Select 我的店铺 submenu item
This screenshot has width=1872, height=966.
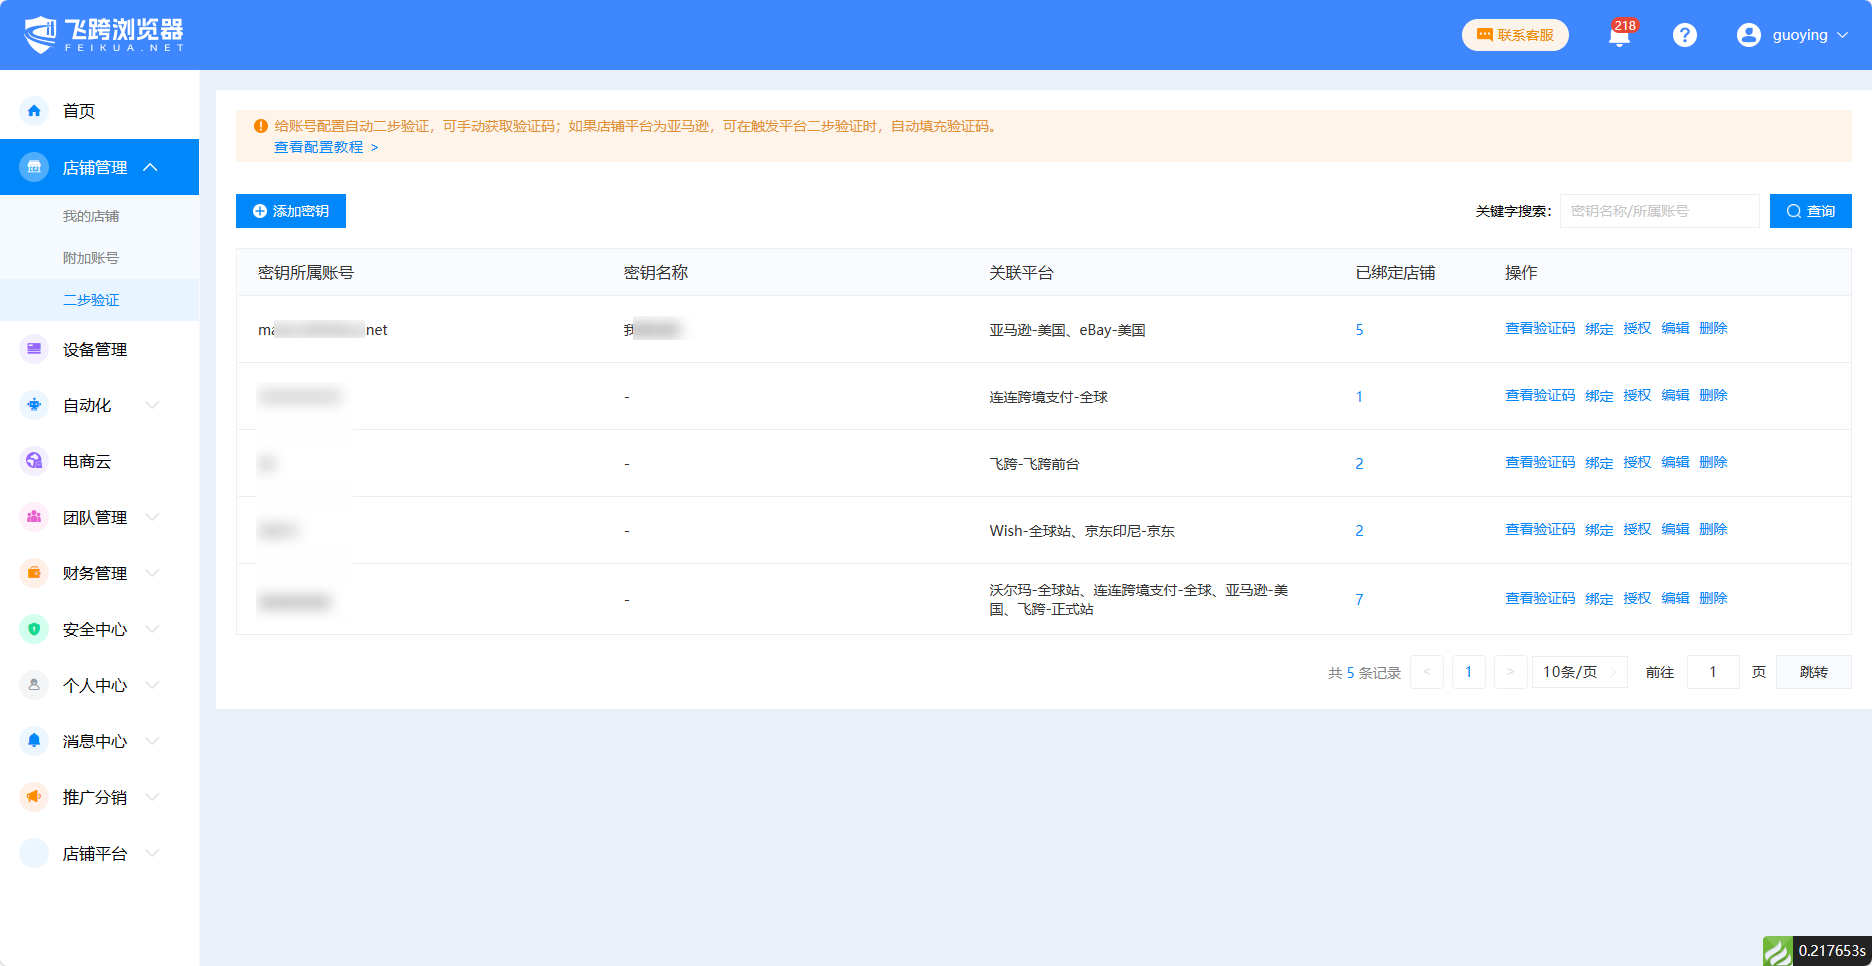(91, 216)
